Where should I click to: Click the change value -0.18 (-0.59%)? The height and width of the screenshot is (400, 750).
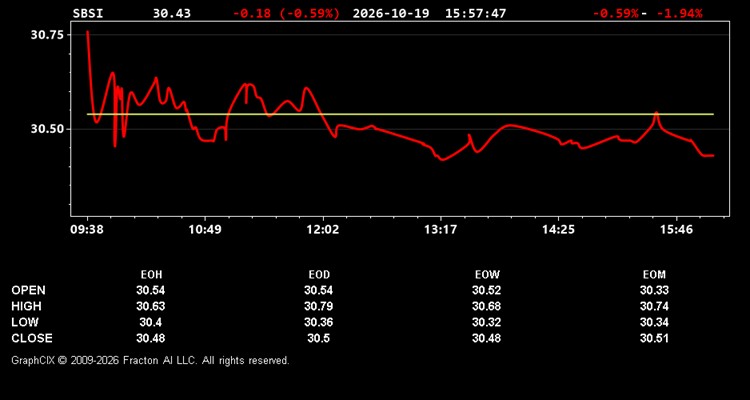click(287, 13)
